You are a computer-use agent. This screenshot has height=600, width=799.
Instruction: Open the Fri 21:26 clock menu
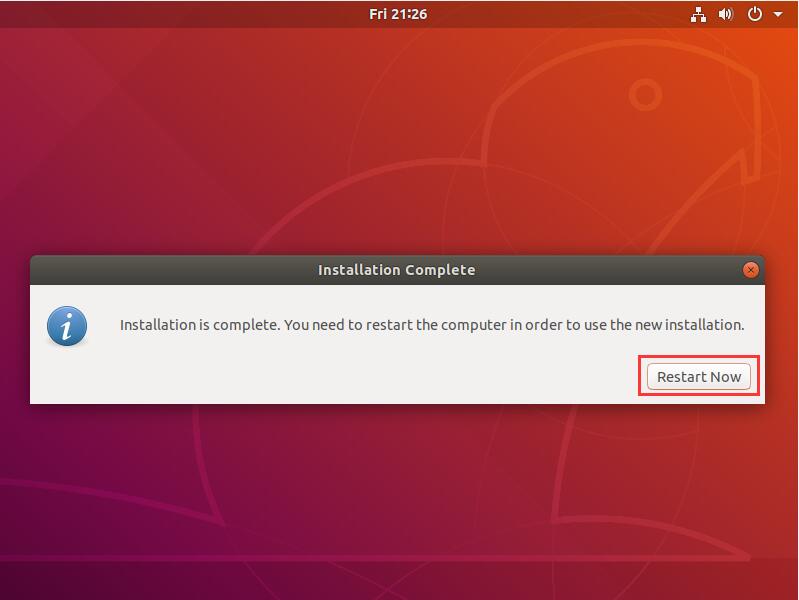398,14
